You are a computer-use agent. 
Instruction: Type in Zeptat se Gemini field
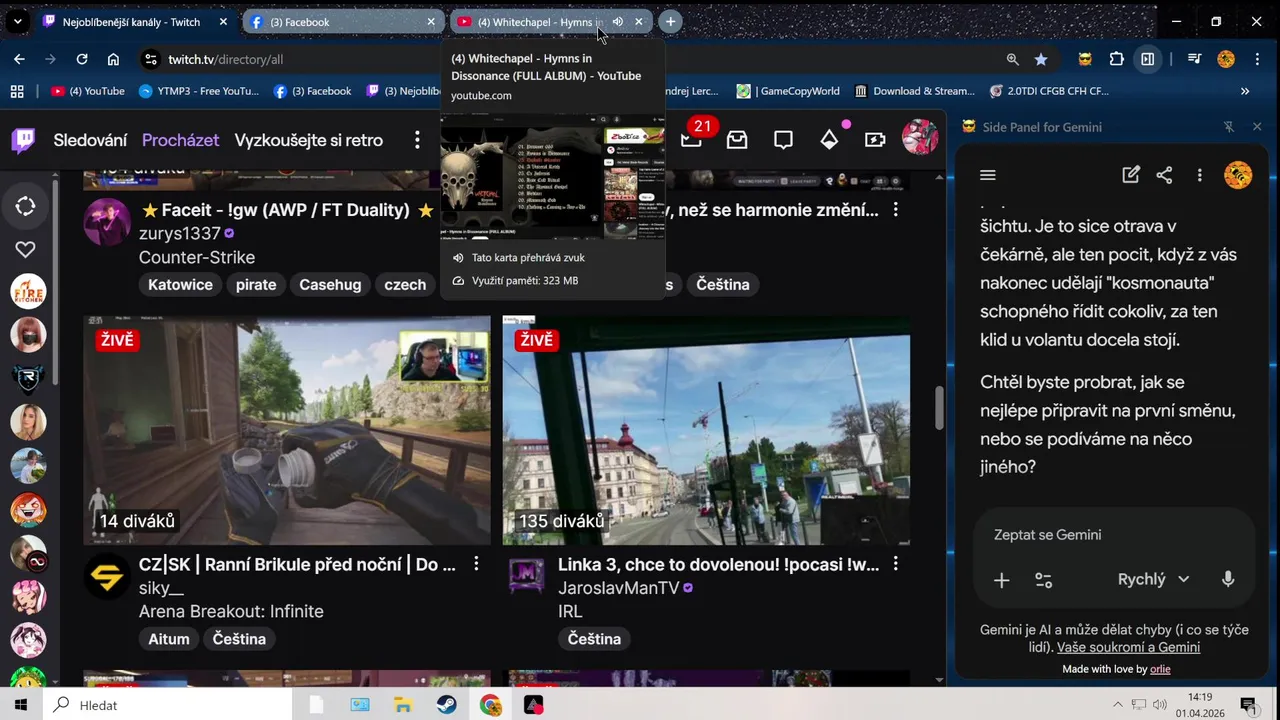1113,535
